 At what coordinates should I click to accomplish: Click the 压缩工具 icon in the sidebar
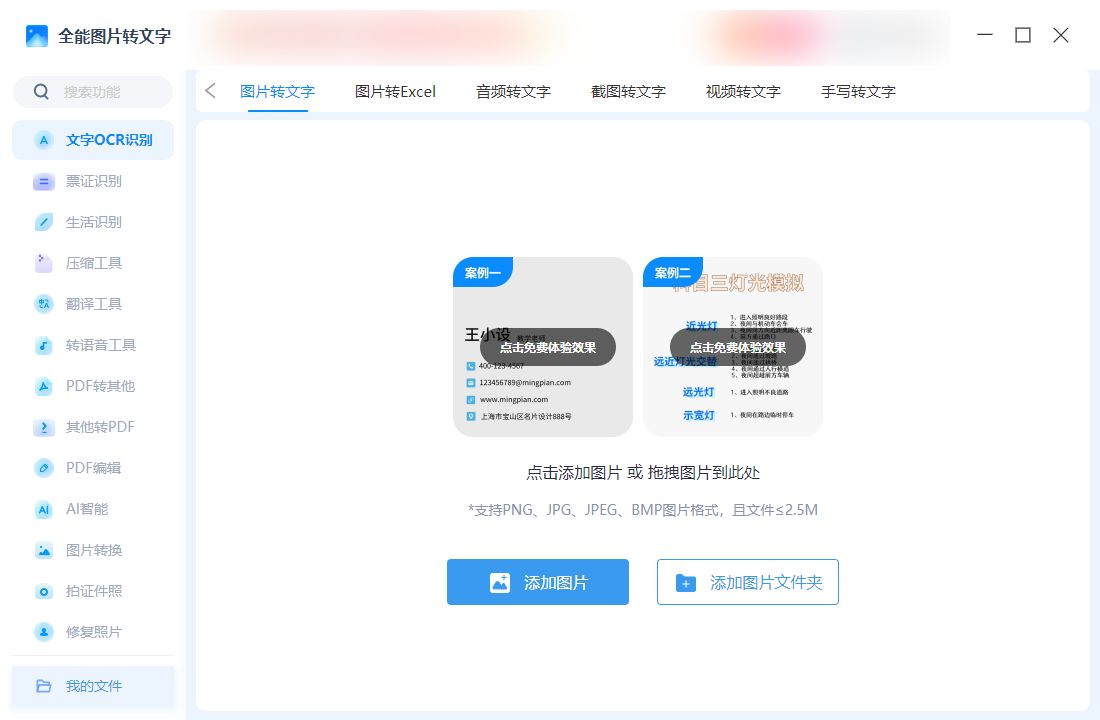[43, 263]
